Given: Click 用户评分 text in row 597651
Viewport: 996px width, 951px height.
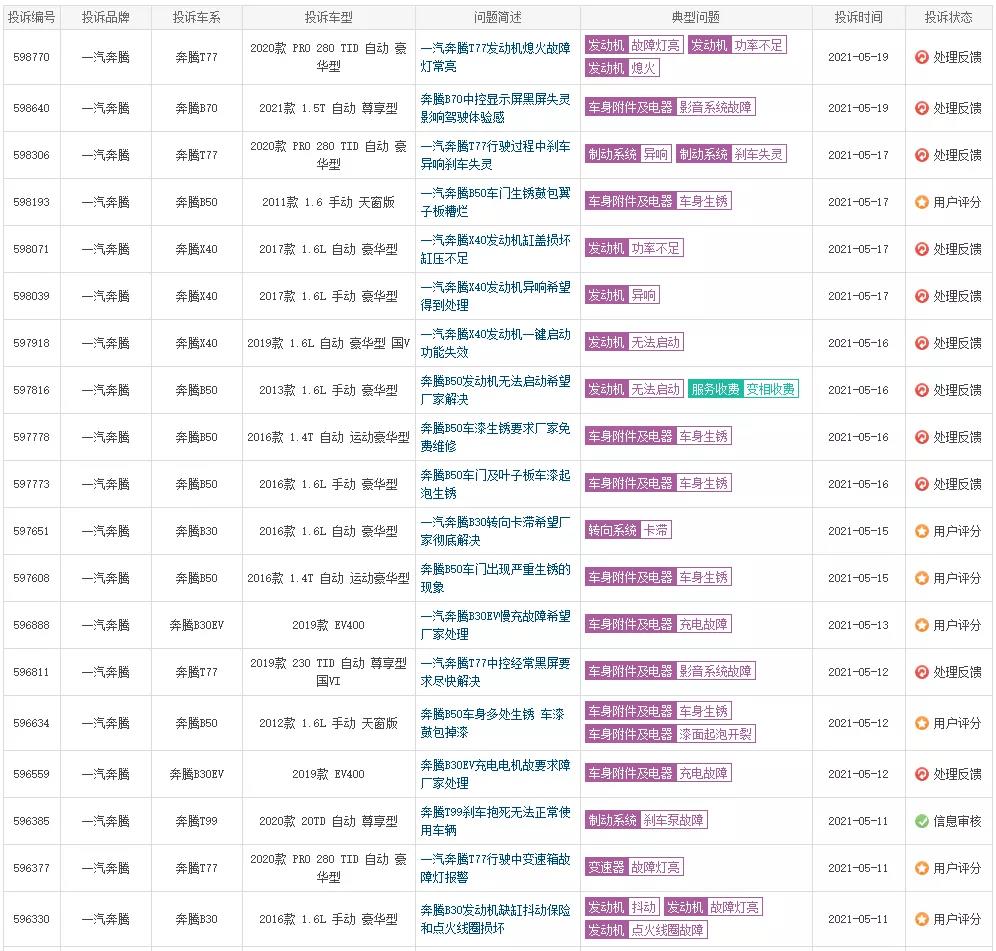Looking at the screenshot, I should 957,531.
